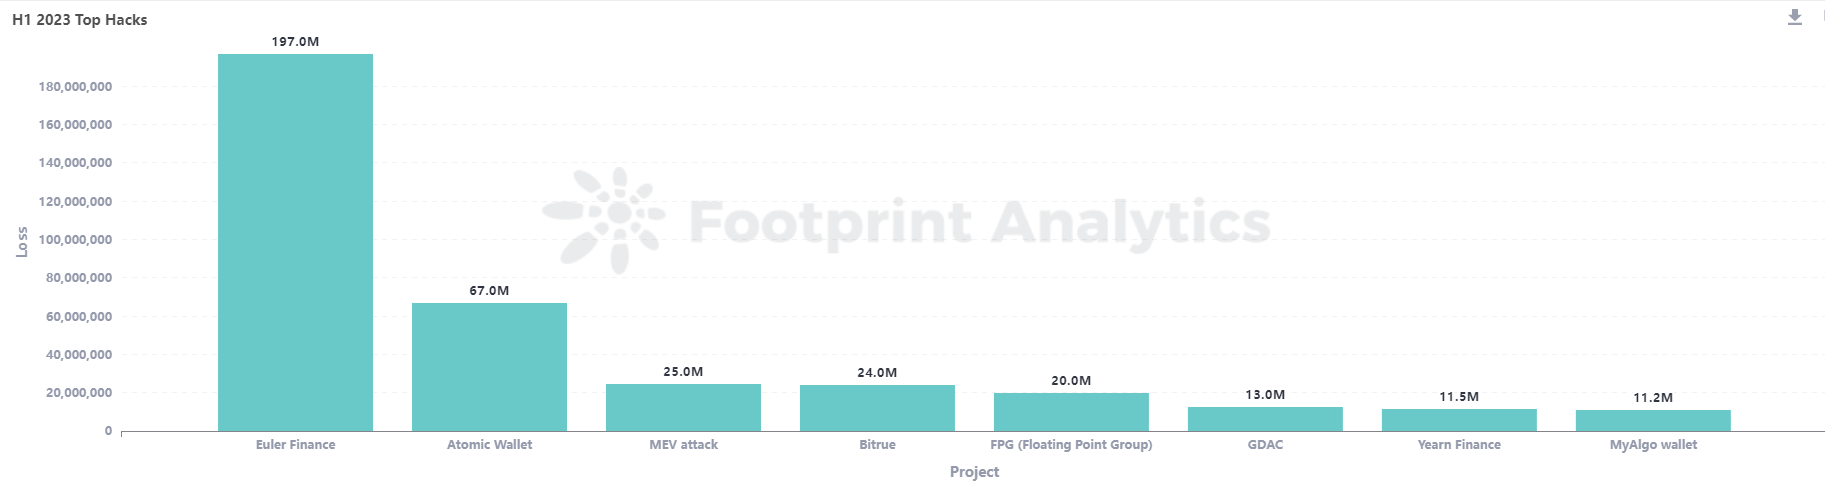Click the download chart icon
This screenshot has width=1825, height=490.
coord(1794,17)
